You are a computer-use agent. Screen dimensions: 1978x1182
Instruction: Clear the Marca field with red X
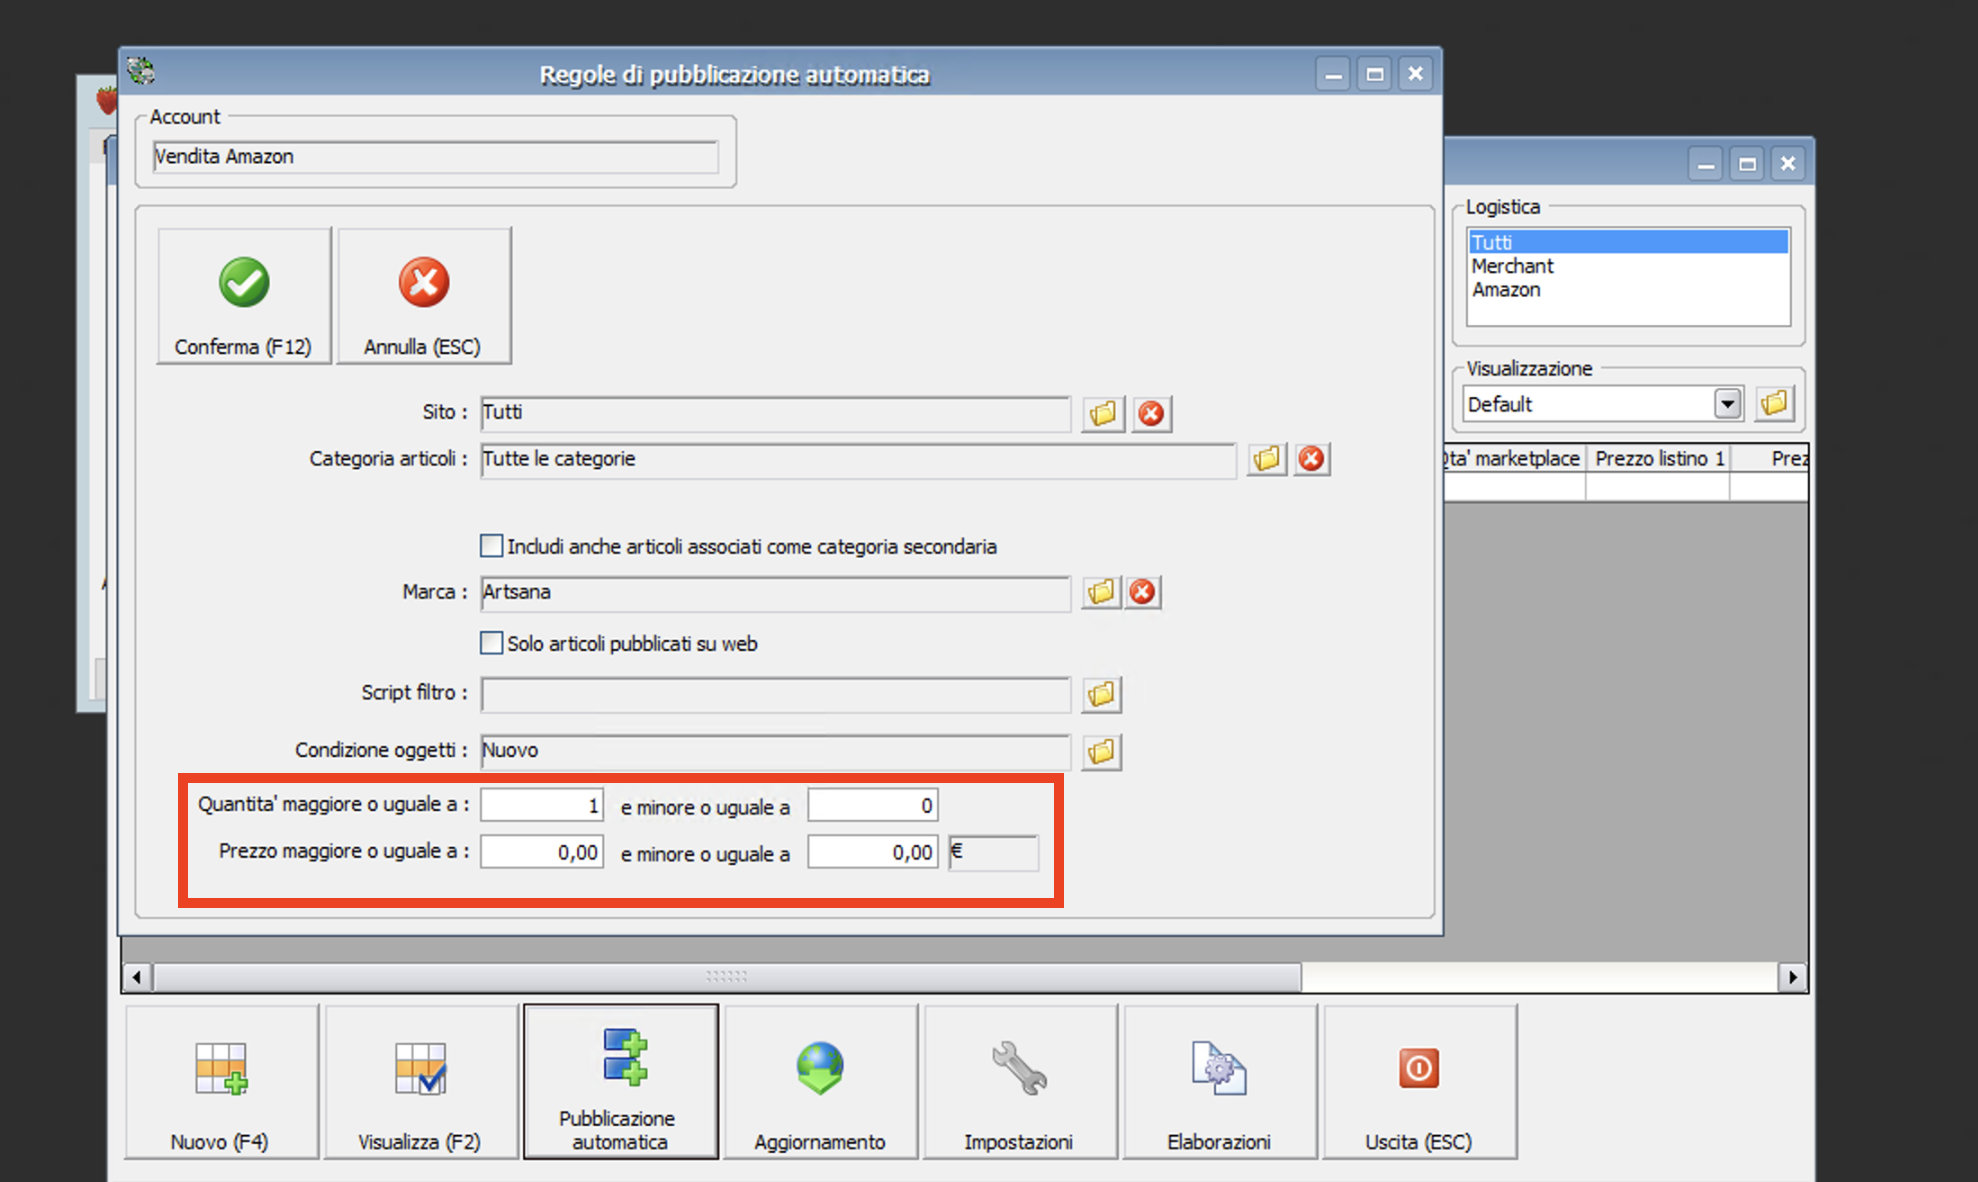[1142, 592]
